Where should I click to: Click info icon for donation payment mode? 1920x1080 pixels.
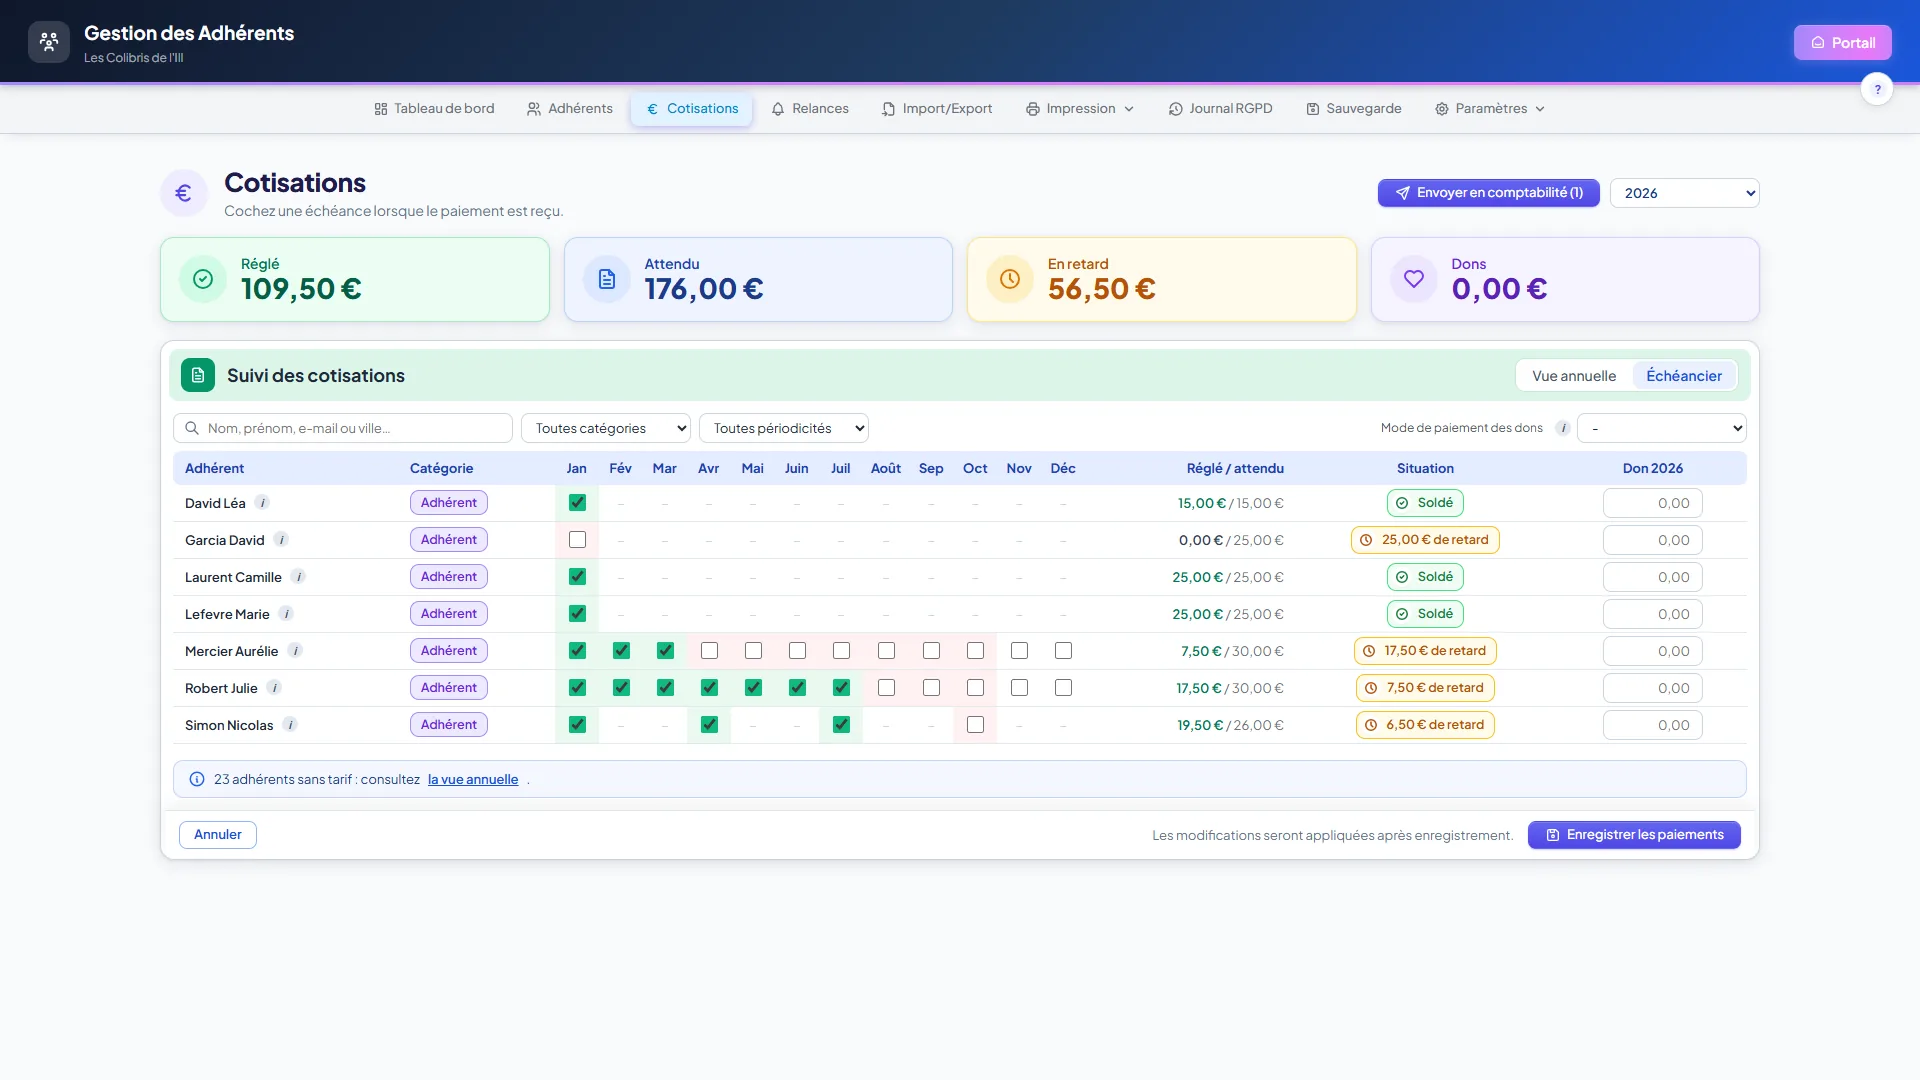coord(1563,428)
